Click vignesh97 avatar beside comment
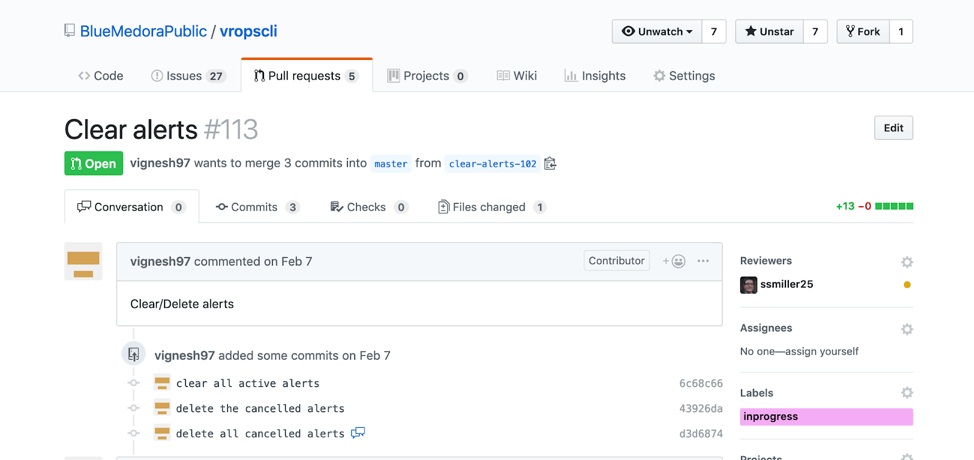Image resolution: width=974 pixels, height=460 pixels. (x=83, y=261)
